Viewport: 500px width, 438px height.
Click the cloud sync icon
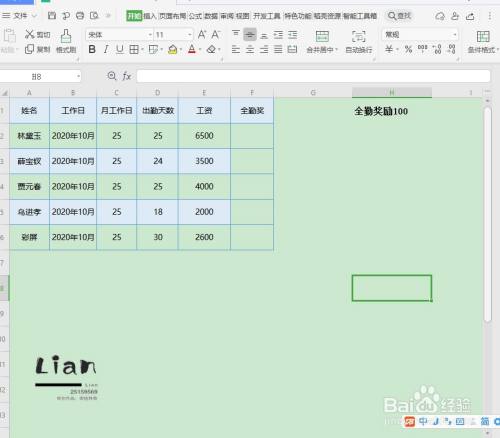click(x=440, y=16)
